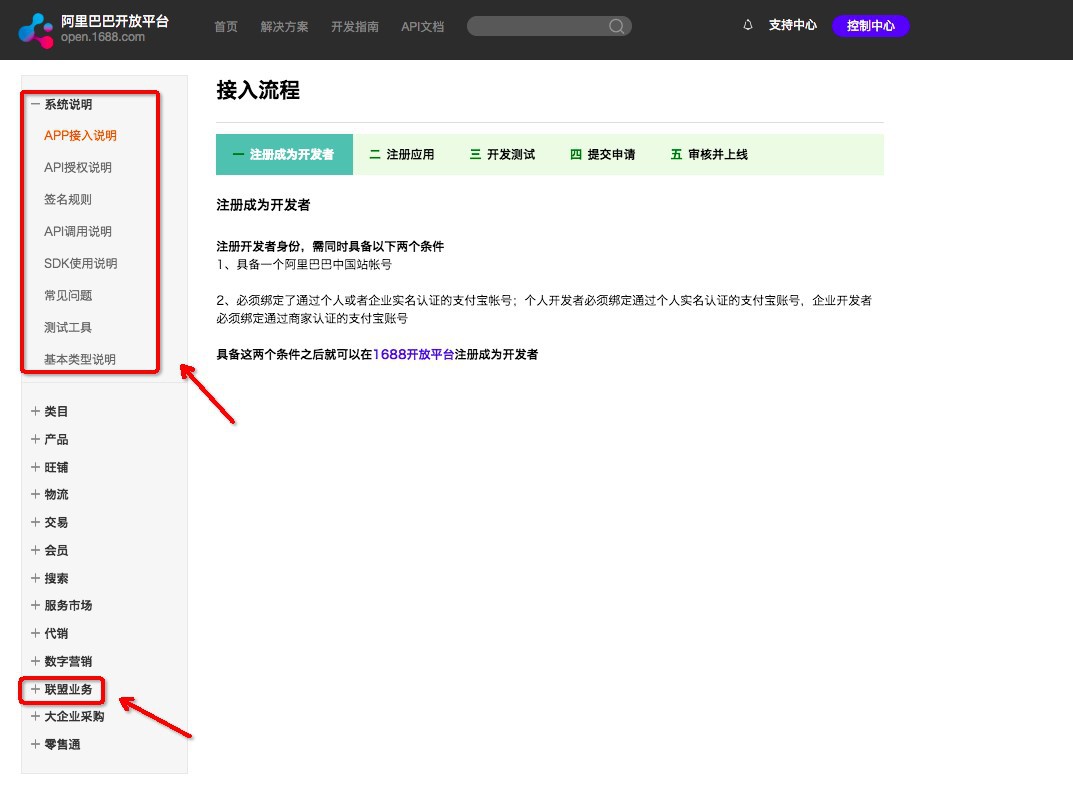The height and width of the screenshot is (792, 1073).
Task: Expand the 产品 category
Action: click(x=49, y=439)
